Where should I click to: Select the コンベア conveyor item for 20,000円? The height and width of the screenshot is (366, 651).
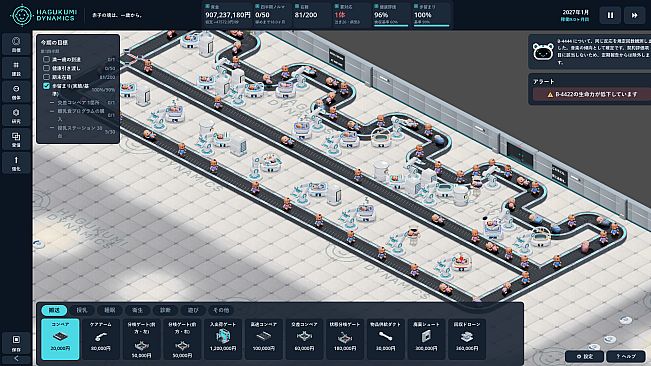coord(60,339)
